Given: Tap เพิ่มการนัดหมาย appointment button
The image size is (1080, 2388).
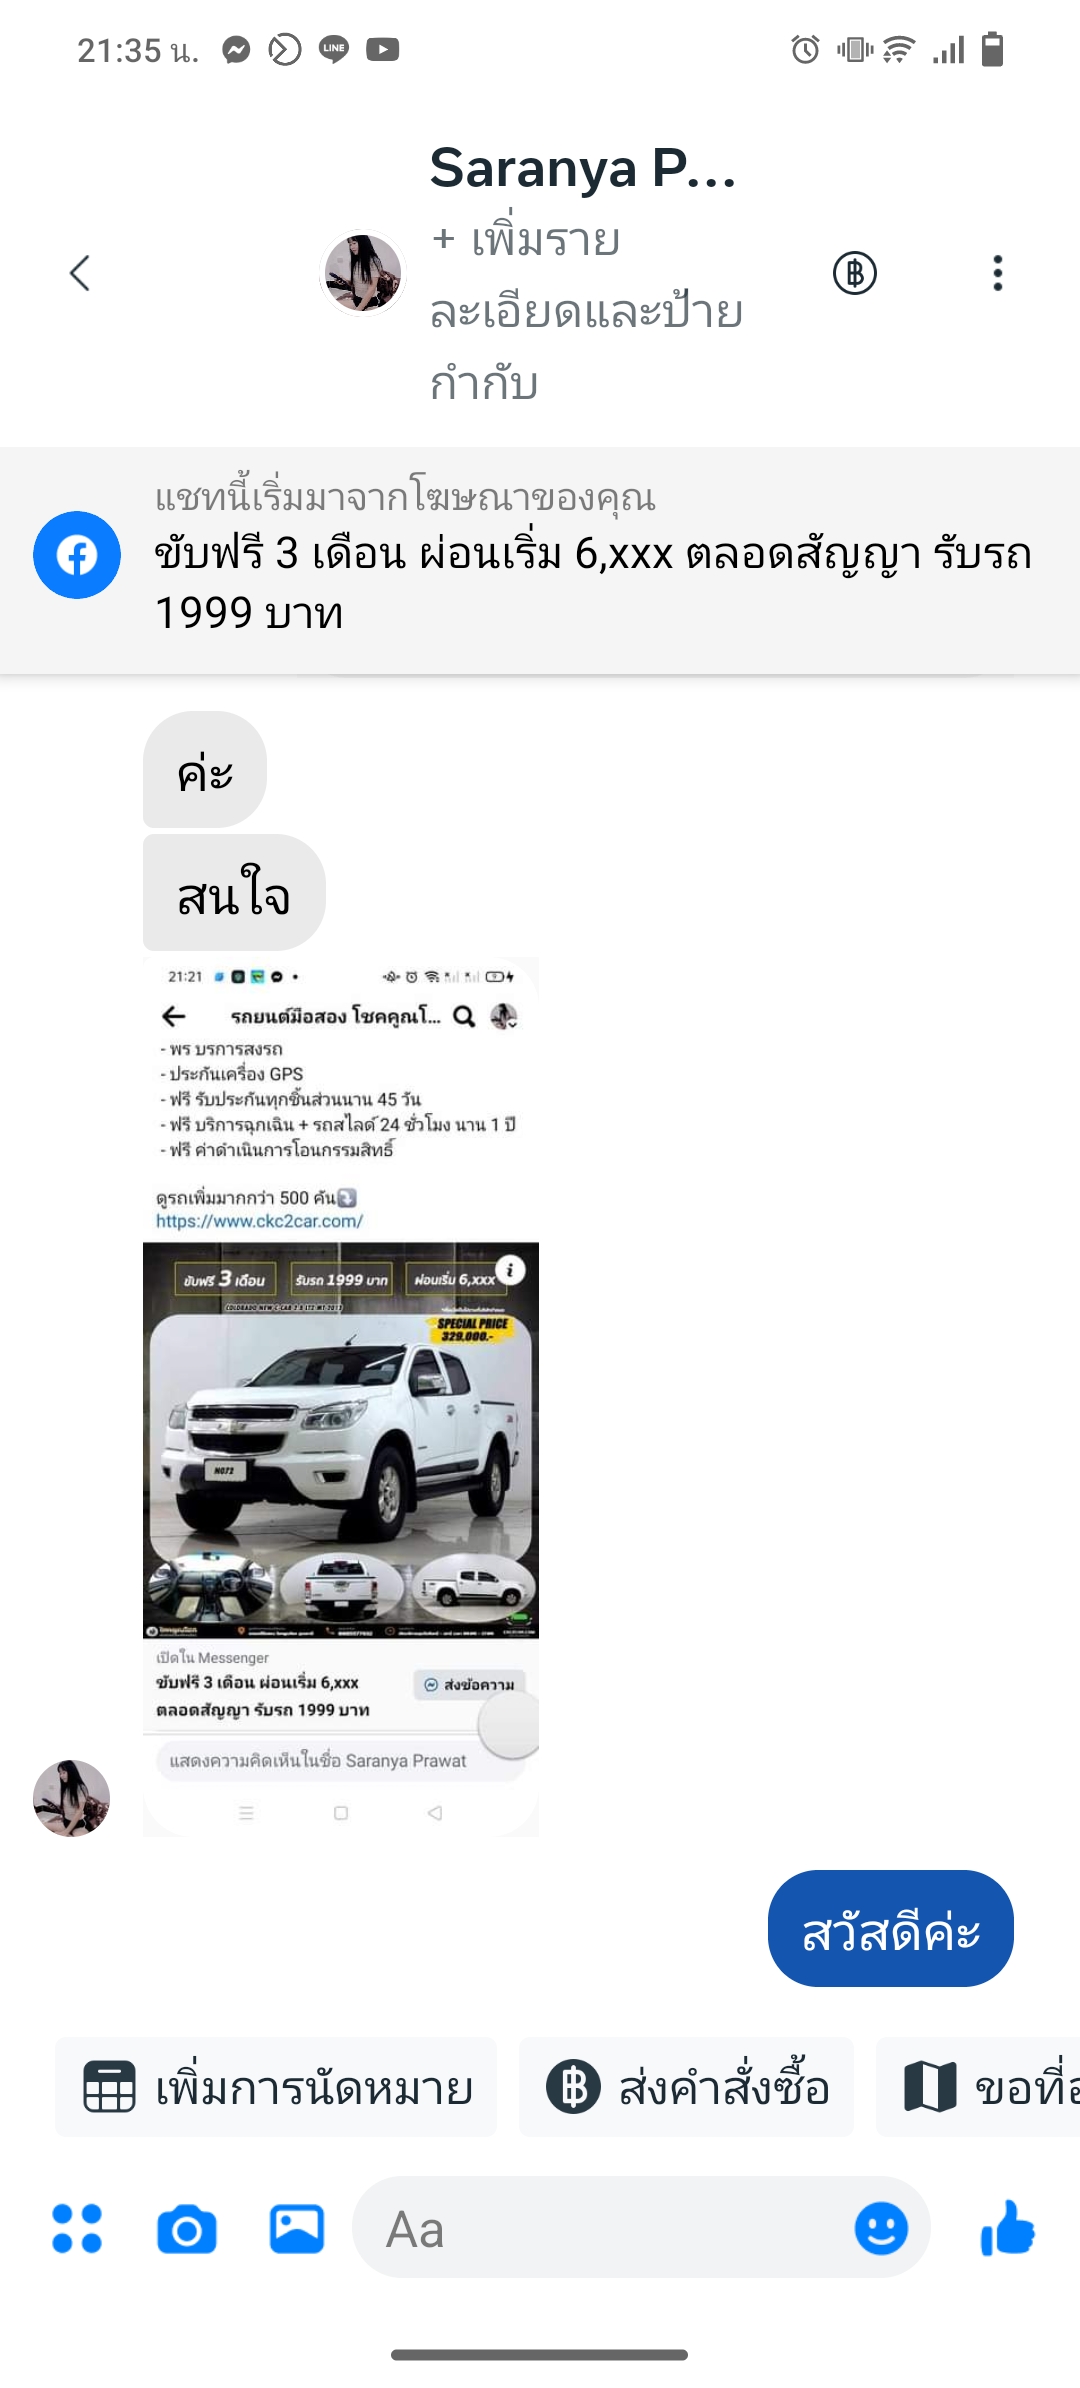Looking at the screenshot, I should (x=276, y=2088).
